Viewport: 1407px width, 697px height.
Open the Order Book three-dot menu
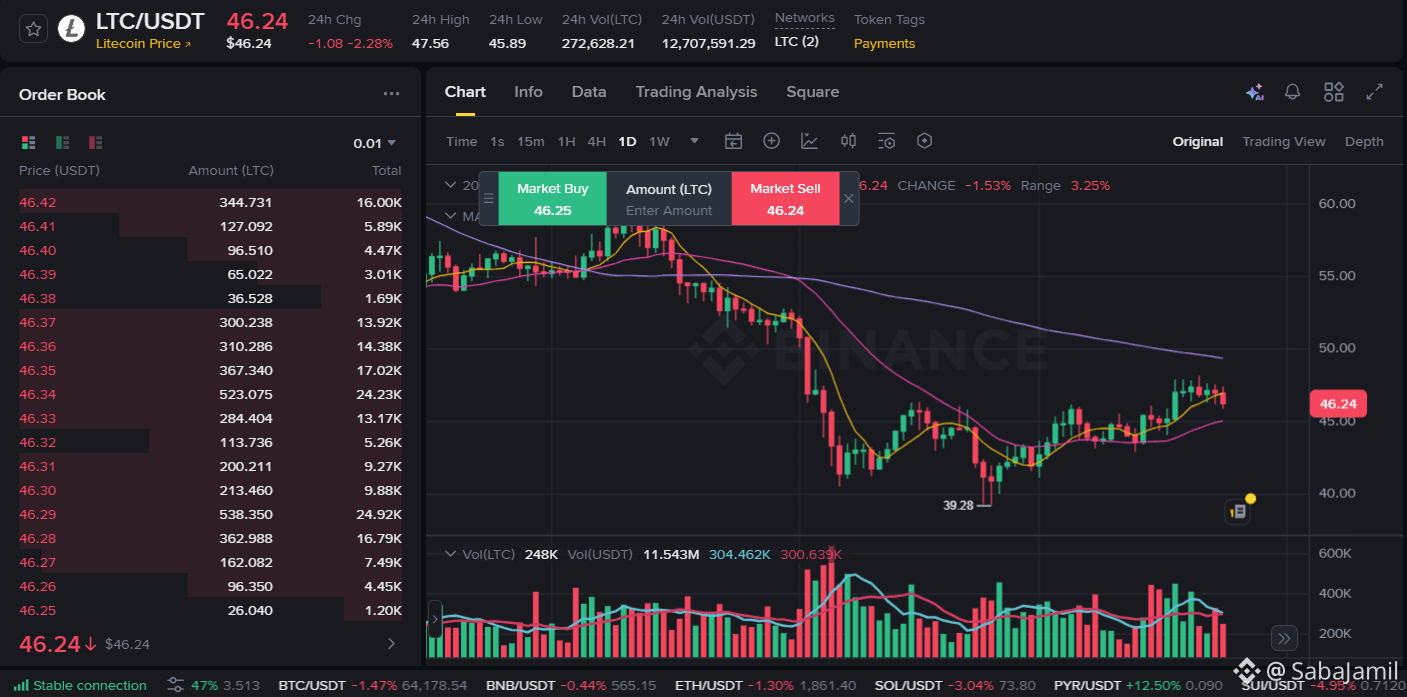click(391, 94)
